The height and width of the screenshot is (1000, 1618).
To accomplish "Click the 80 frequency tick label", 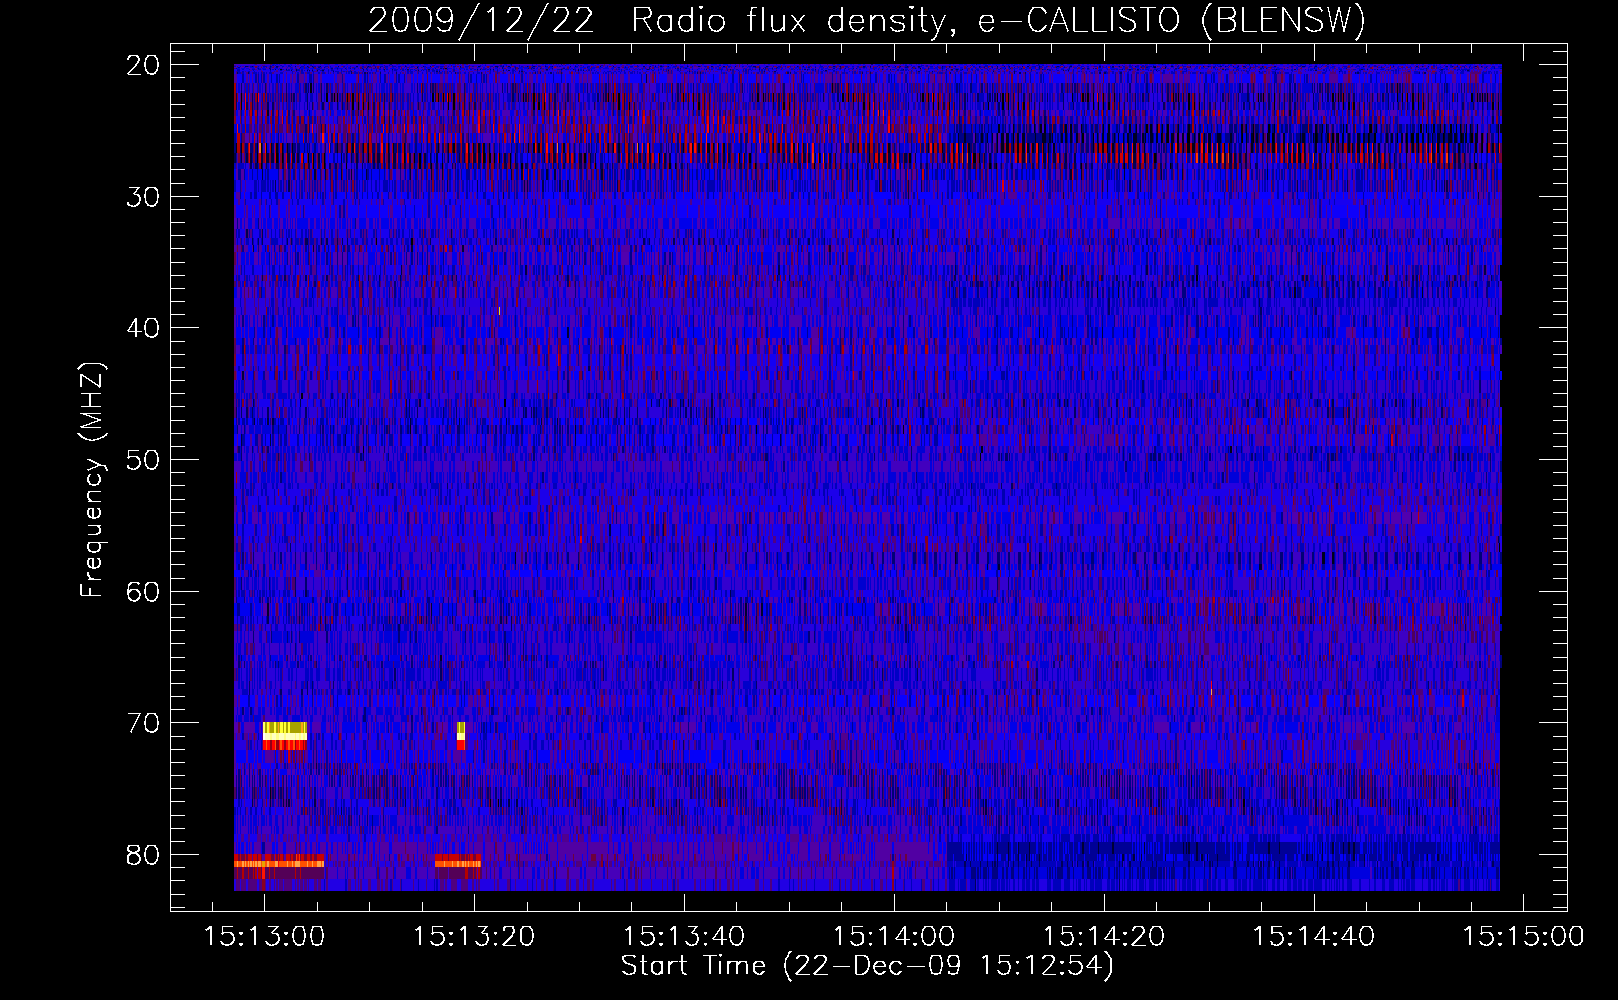I will (x=144, y=855).
